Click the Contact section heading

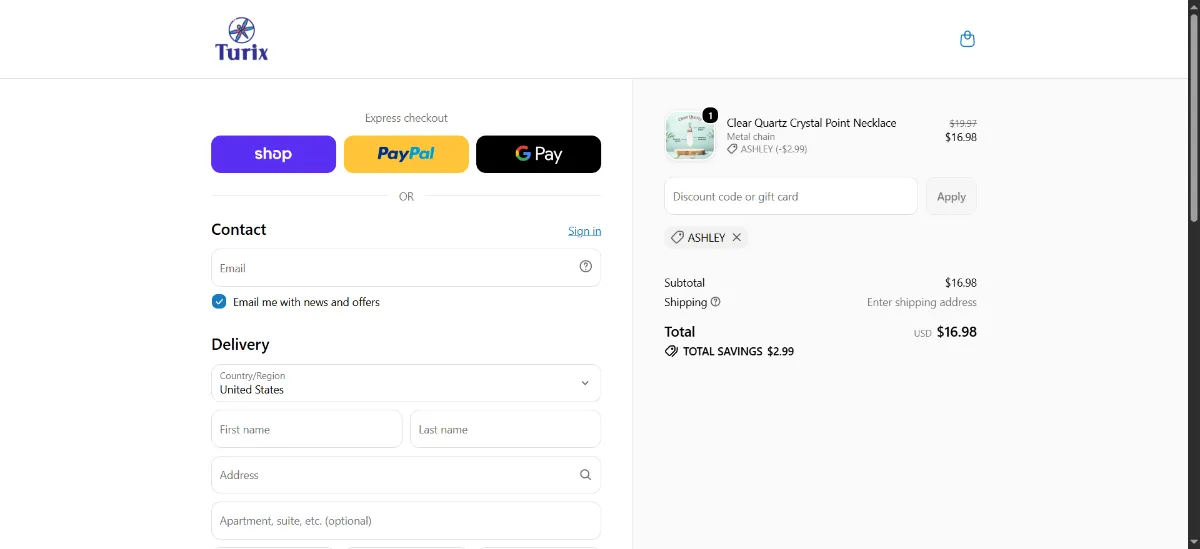pos(239,229)
